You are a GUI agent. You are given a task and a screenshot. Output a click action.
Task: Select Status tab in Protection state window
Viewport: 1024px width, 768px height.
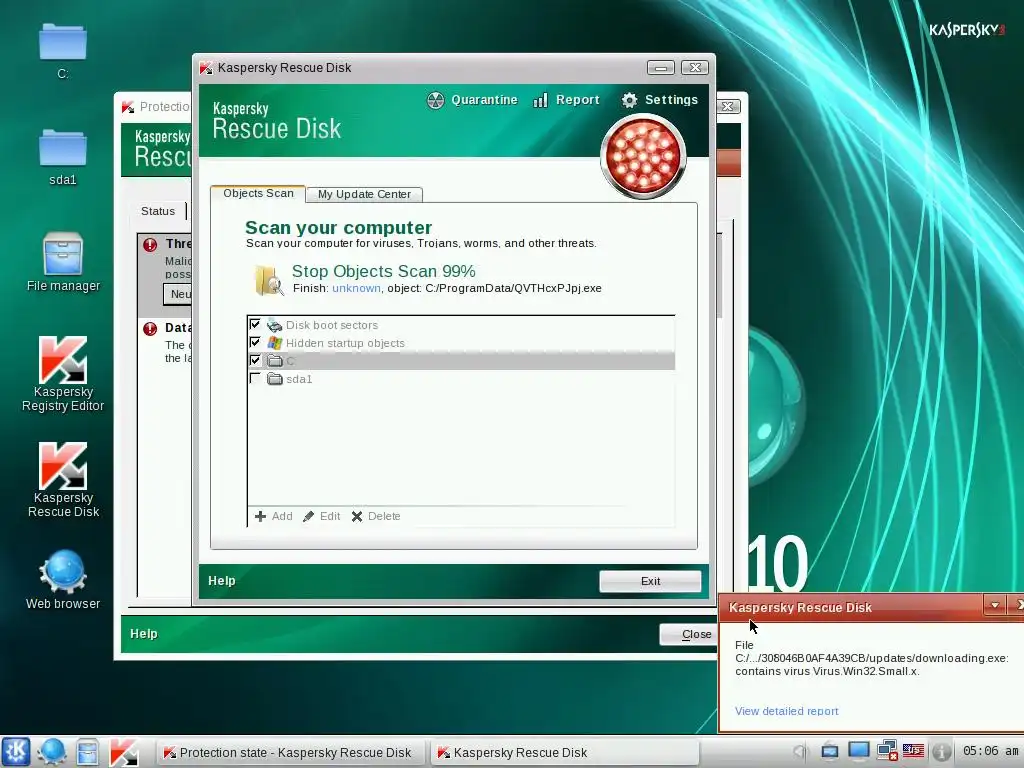point(158,211)
